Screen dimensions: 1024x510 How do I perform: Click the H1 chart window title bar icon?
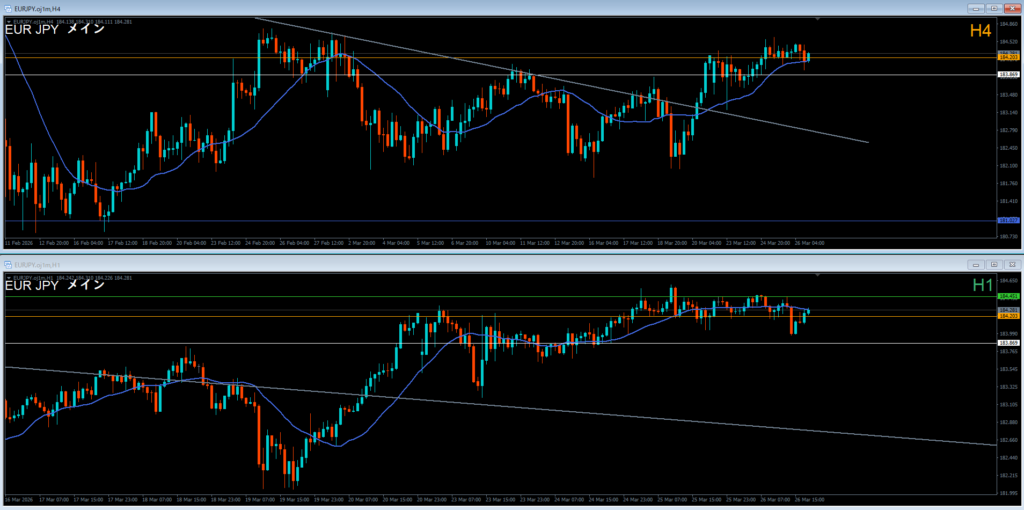[x=9, y=264]
